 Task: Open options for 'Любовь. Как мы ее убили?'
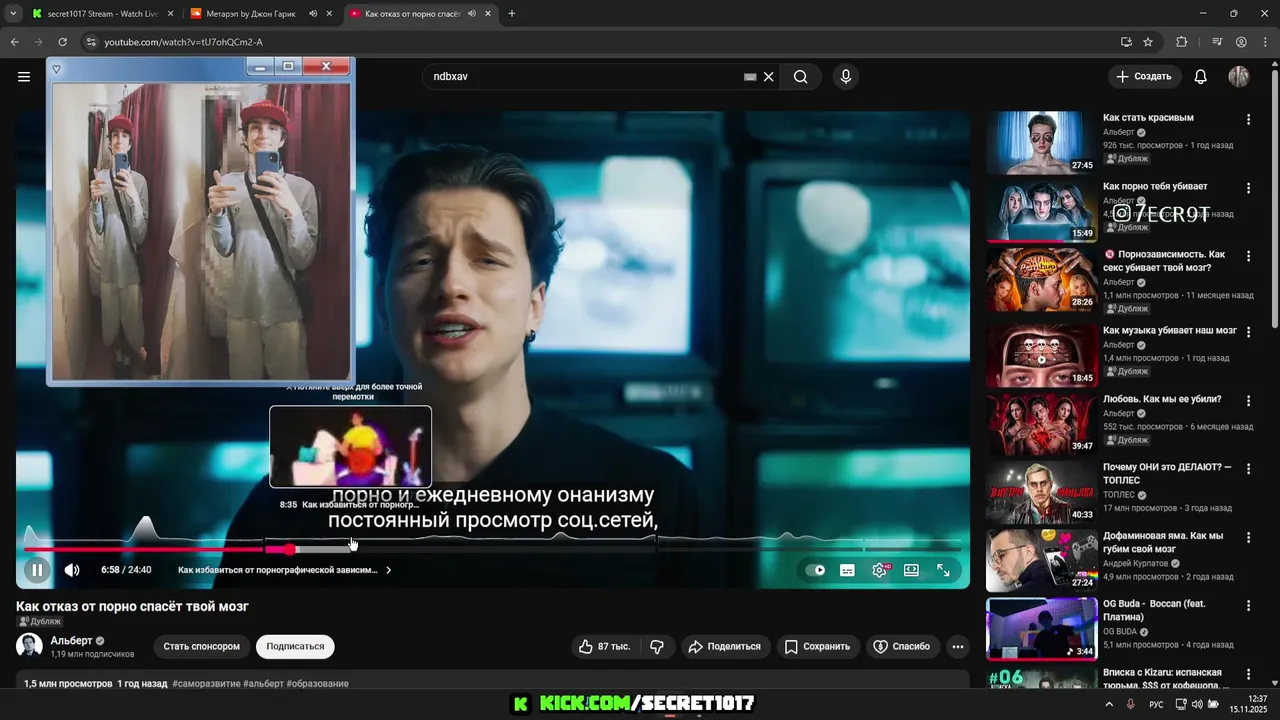click(x=1248, y=401)
